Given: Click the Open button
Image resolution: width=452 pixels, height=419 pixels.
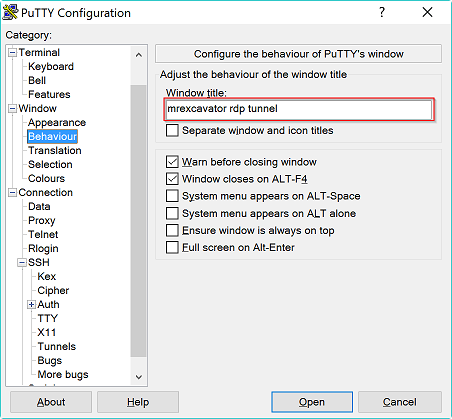Looking at the screenshot, I should (x=312, y=402).
